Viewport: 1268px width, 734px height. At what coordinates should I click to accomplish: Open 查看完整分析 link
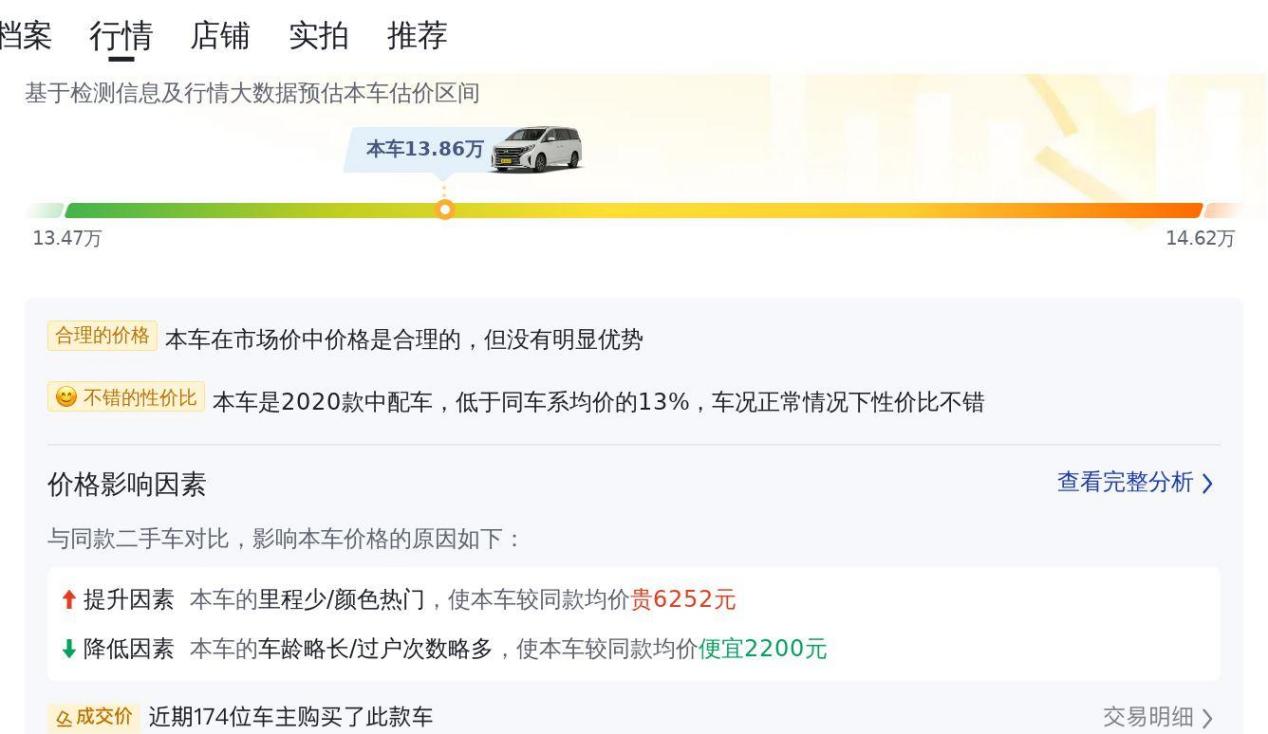(1125, 483)
